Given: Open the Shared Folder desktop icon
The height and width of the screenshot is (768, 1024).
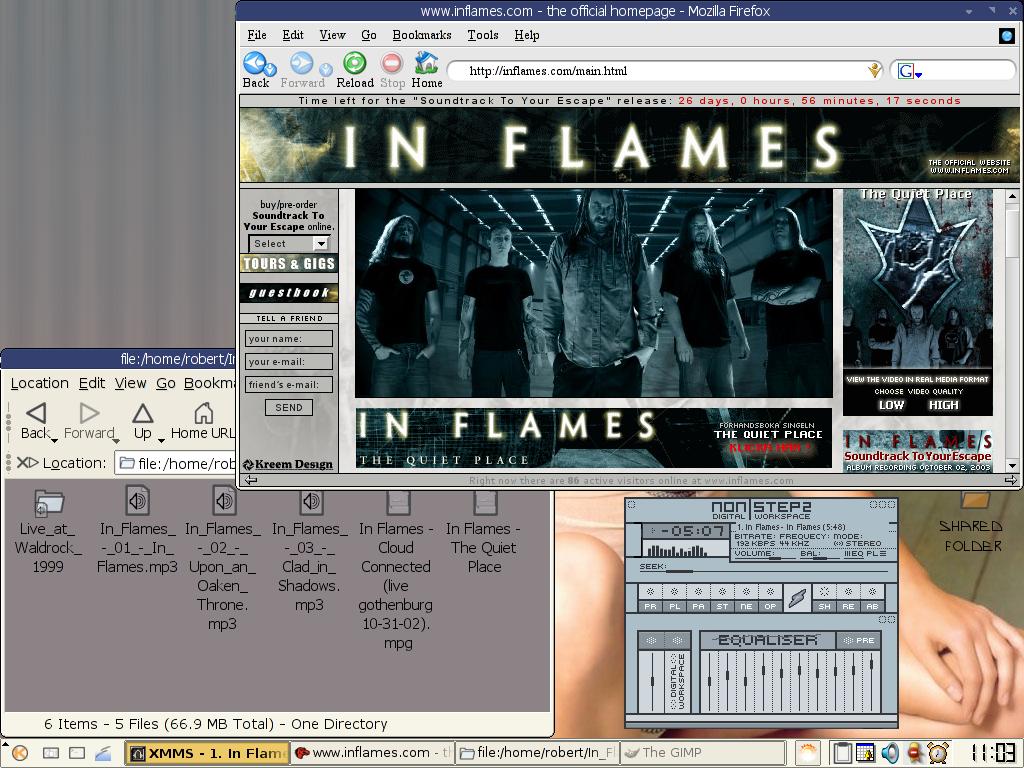Looking at the screenshot, I should [x=975, y=500].
